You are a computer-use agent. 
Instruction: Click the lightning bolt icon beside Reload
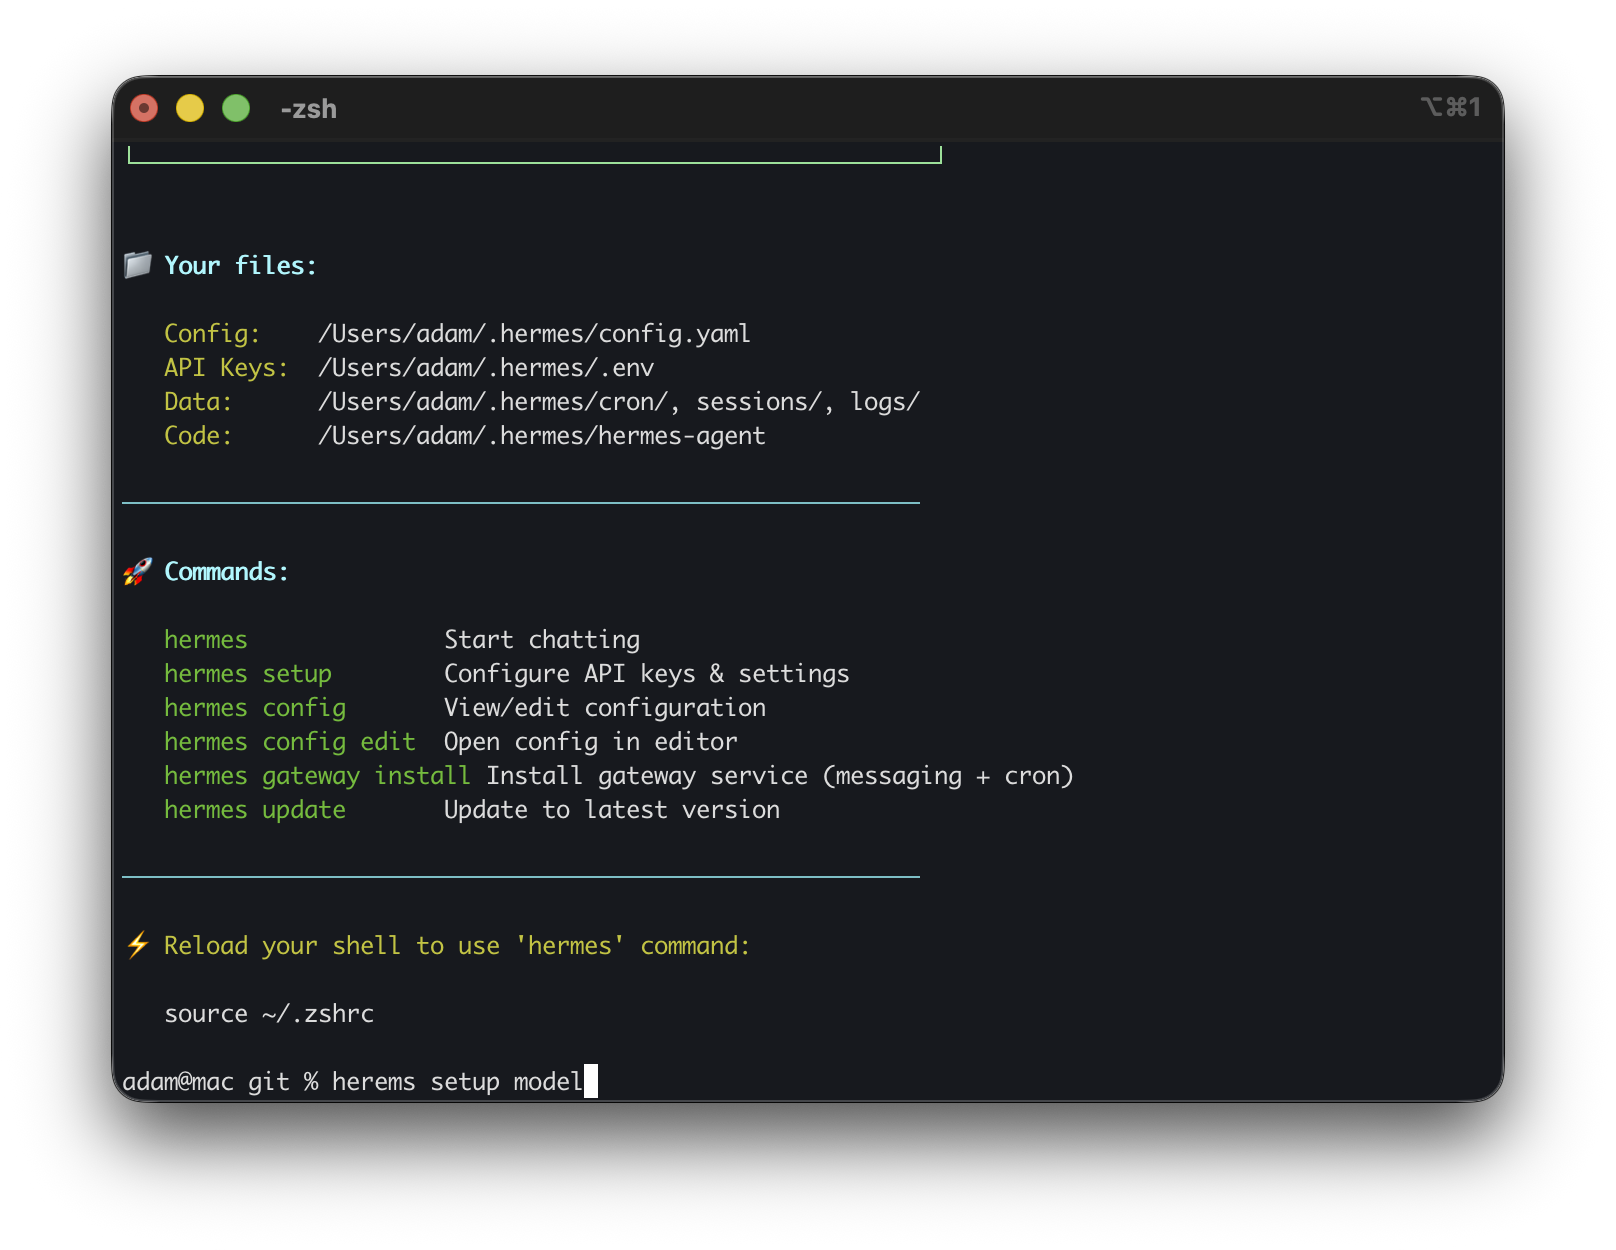coord(137,945)
